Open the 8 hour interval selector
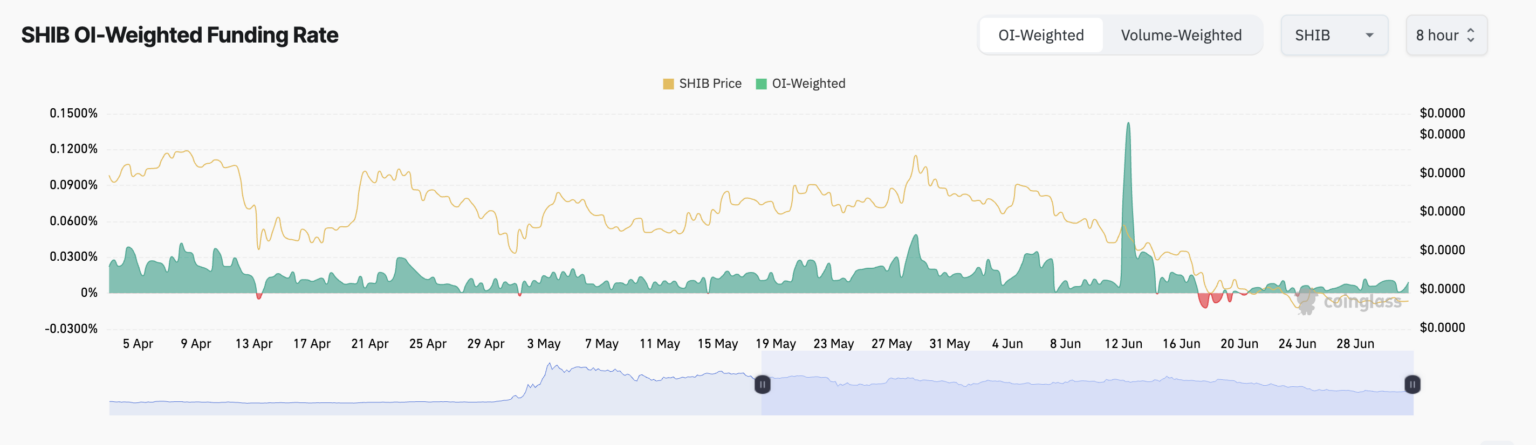Image resolution: width=1536 pixels, height=445 pixels. 1446,35
